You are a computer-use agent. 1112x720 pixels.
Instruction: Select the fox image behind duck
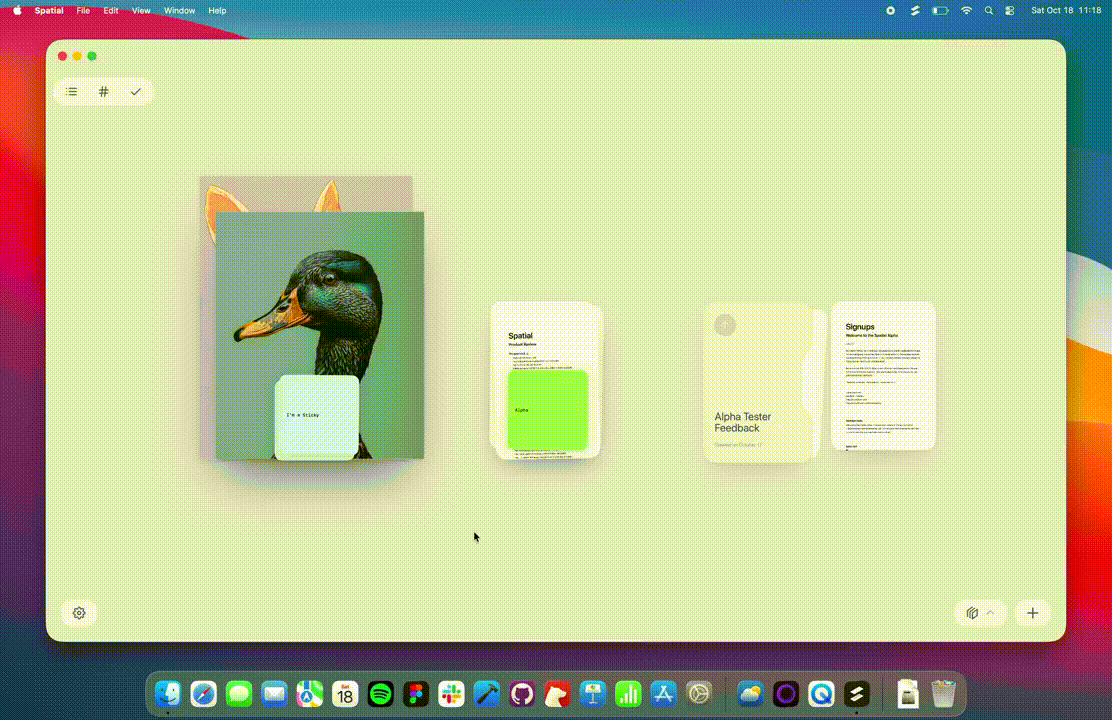(x=306, y=193)
